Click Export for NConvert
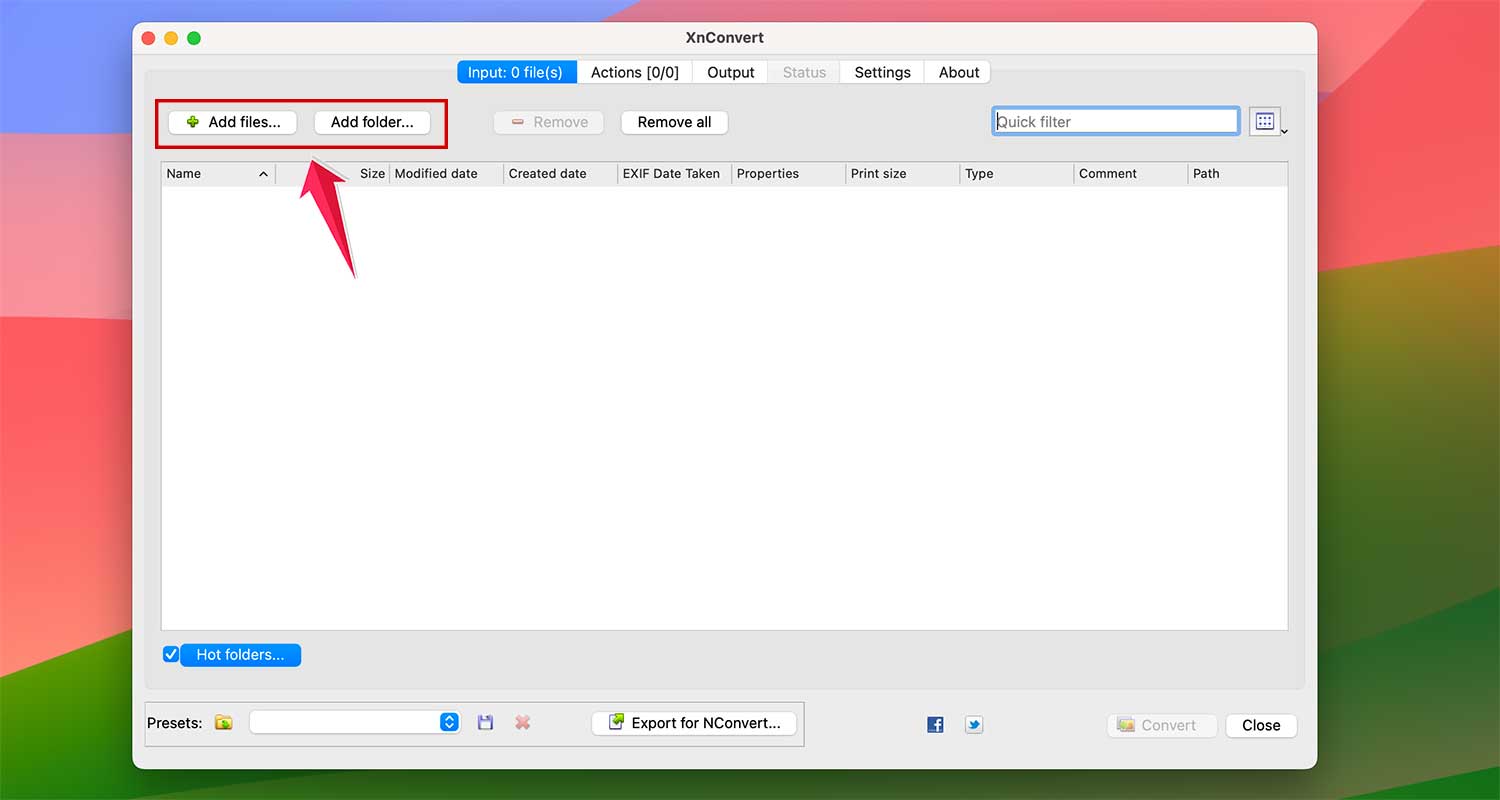 694,722
